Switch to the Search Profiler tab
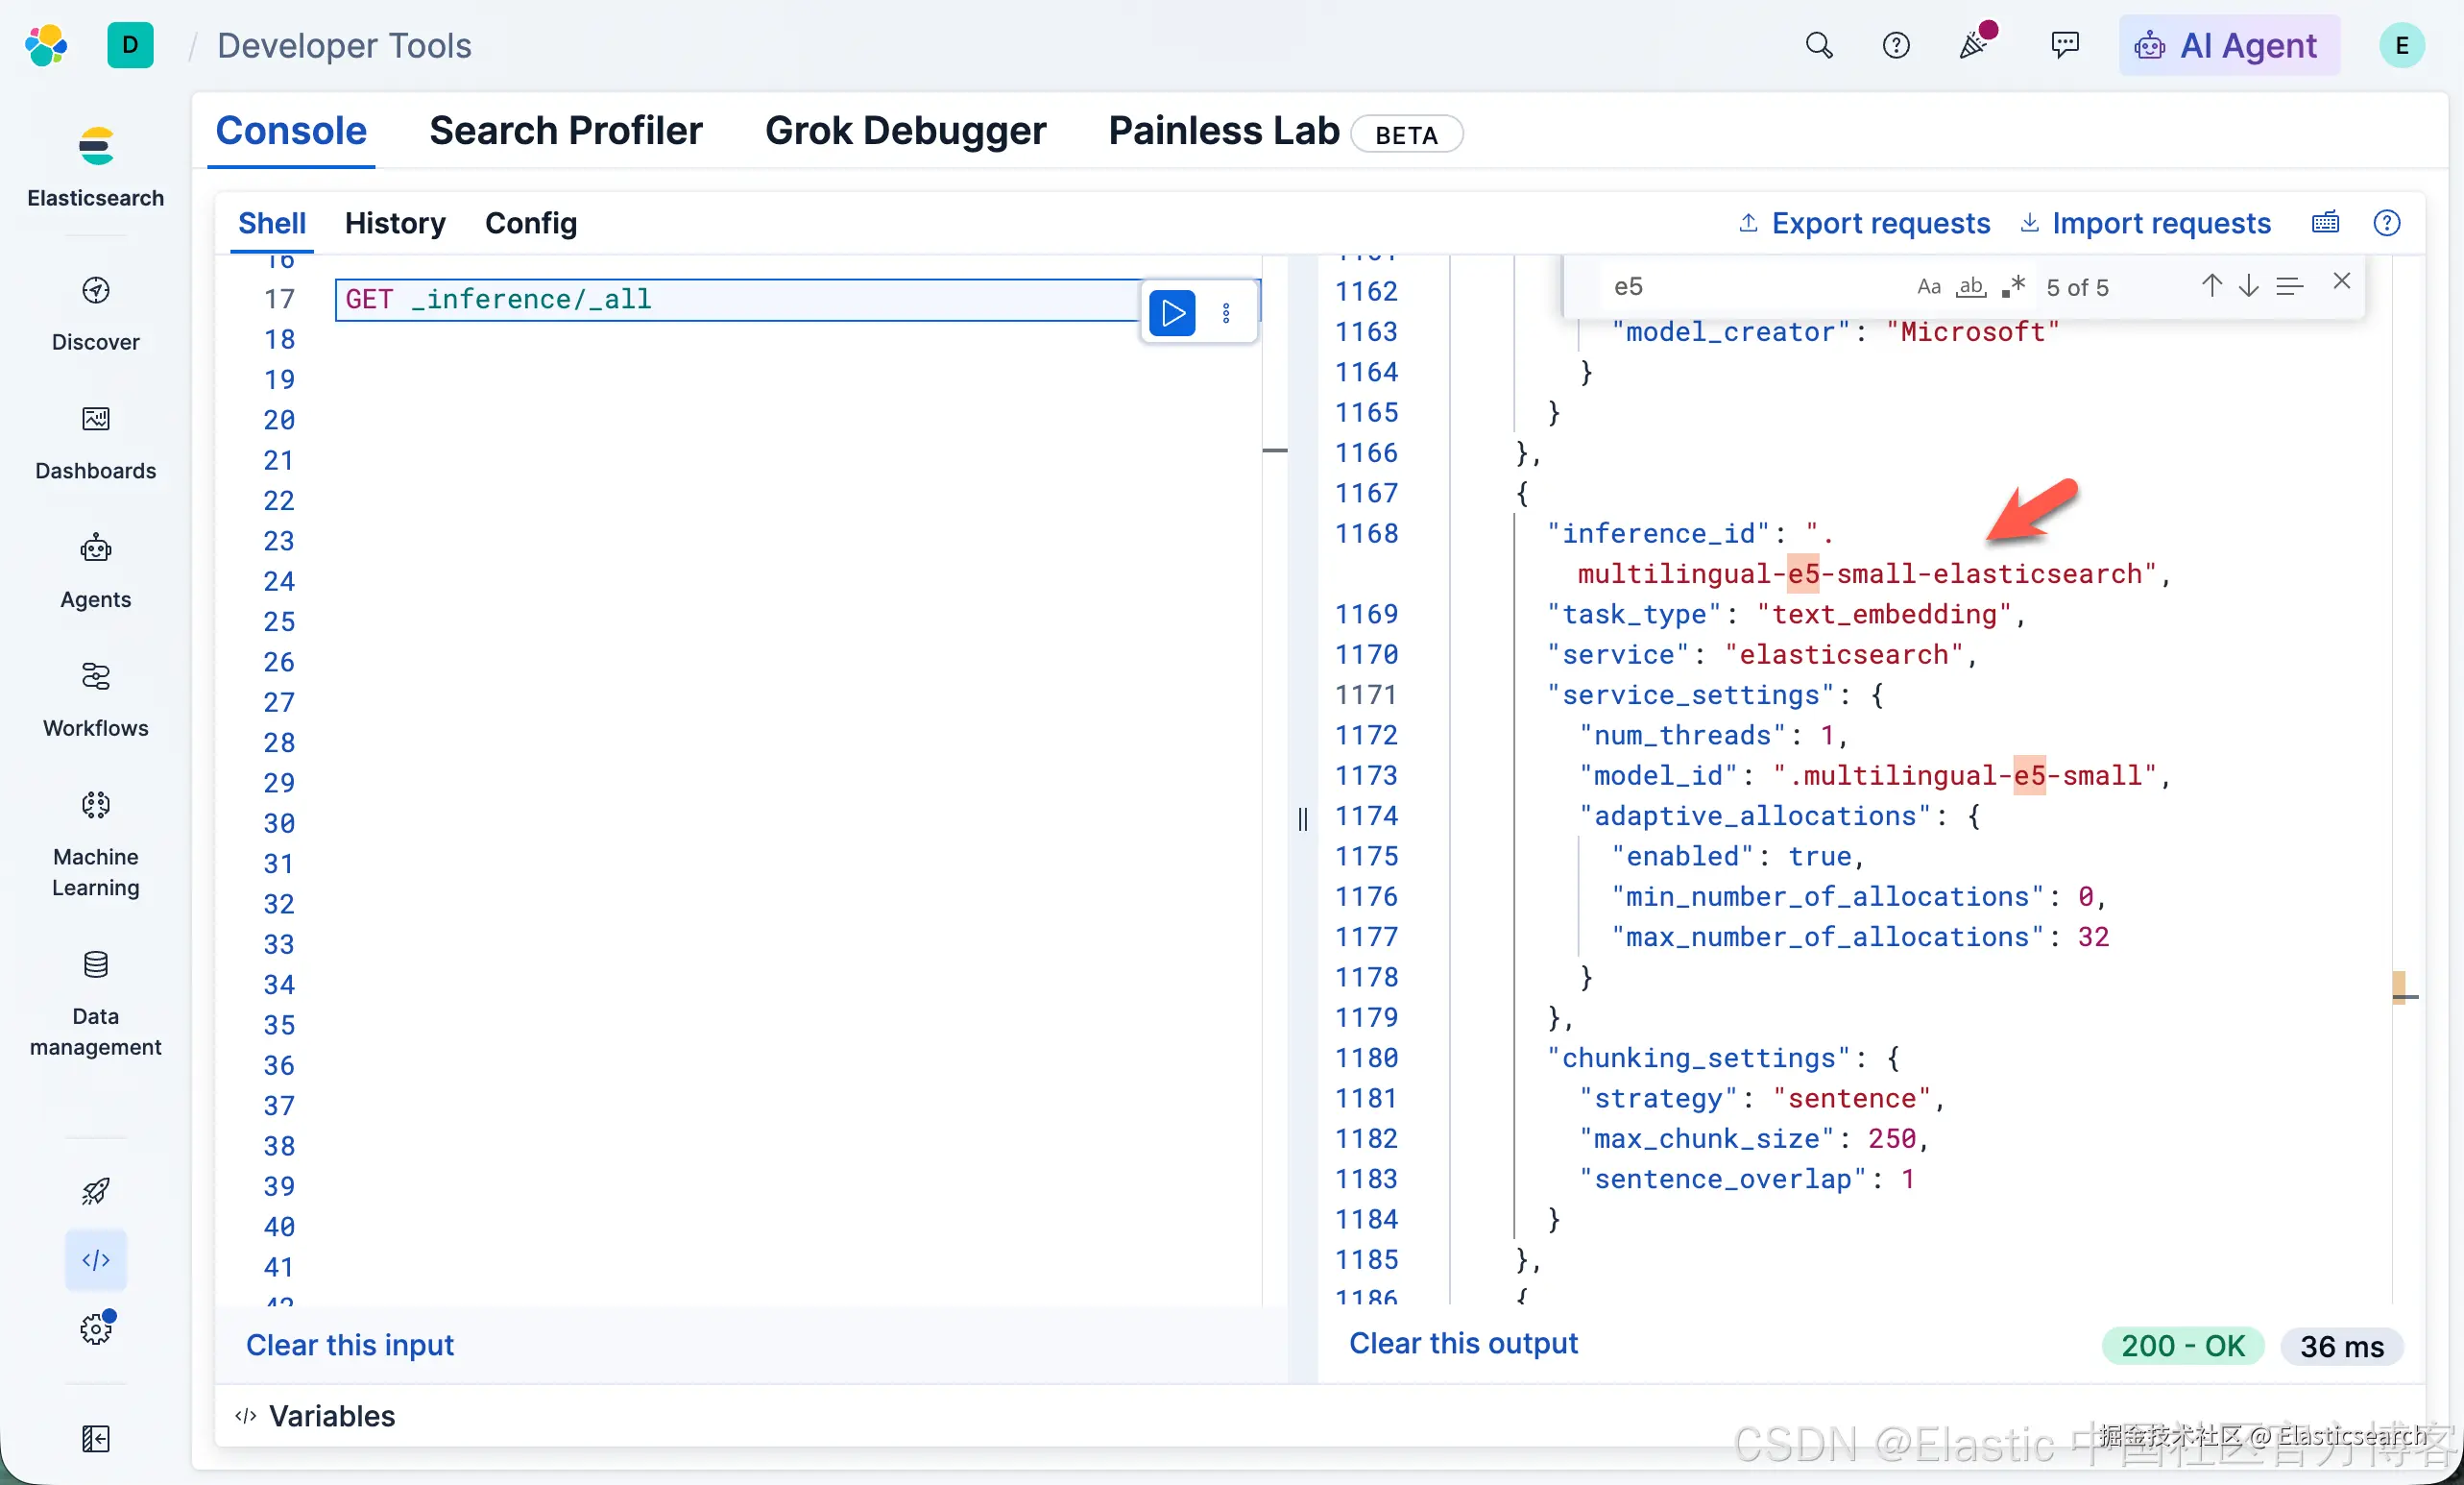Screen dimensions: 2464x1485 click(566, 131)
